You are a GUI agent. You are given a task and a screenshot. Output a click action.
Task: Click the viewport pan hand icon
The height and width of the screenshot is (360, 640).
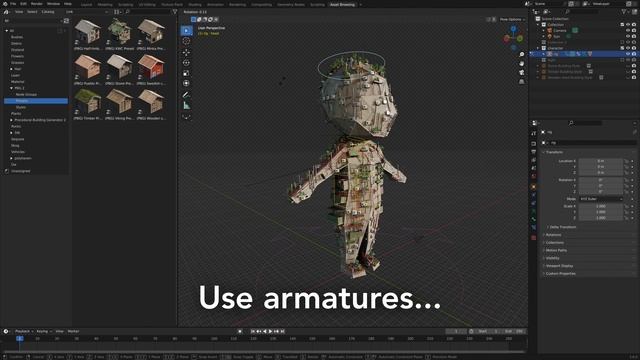[x=522, y=64]
